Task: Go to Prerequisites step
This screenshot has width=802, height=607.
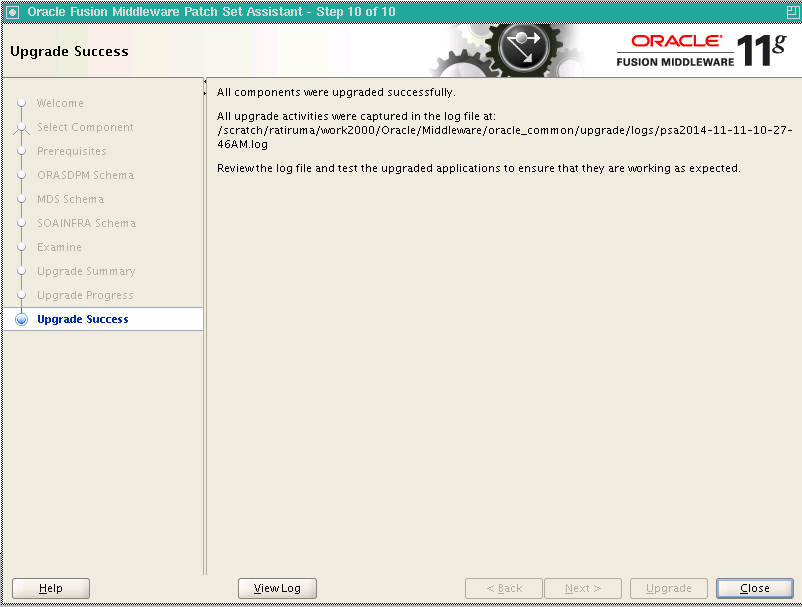Action: (x=72, y=151)
